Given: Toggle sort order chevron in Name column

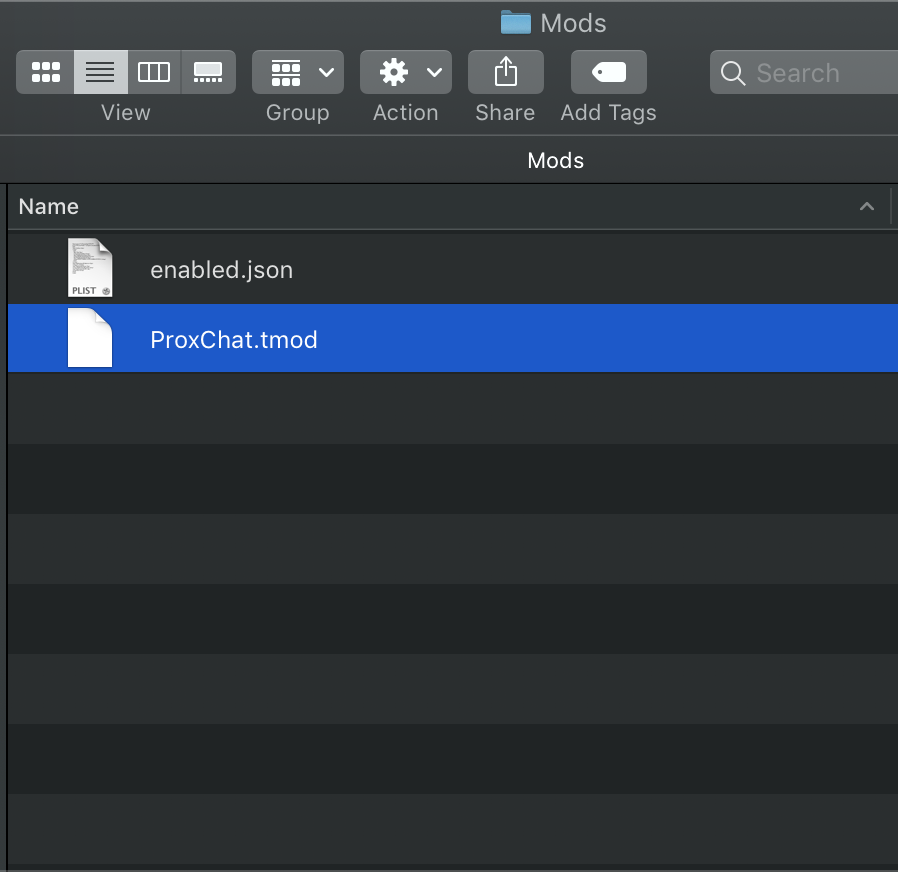Looking at the screenshot, I should click(867, 207).
